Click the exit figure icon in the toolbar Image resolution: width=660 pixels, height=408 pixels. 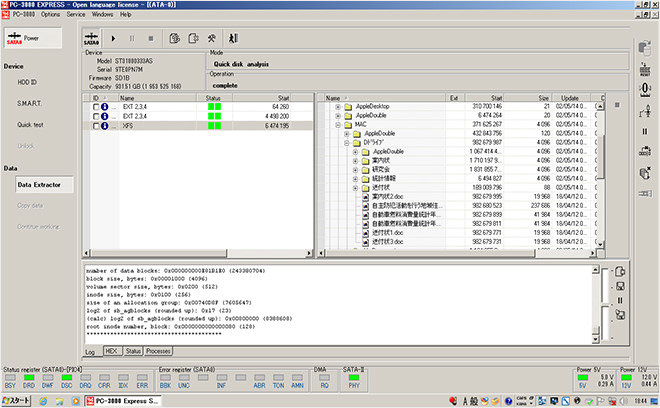(233, 39)
